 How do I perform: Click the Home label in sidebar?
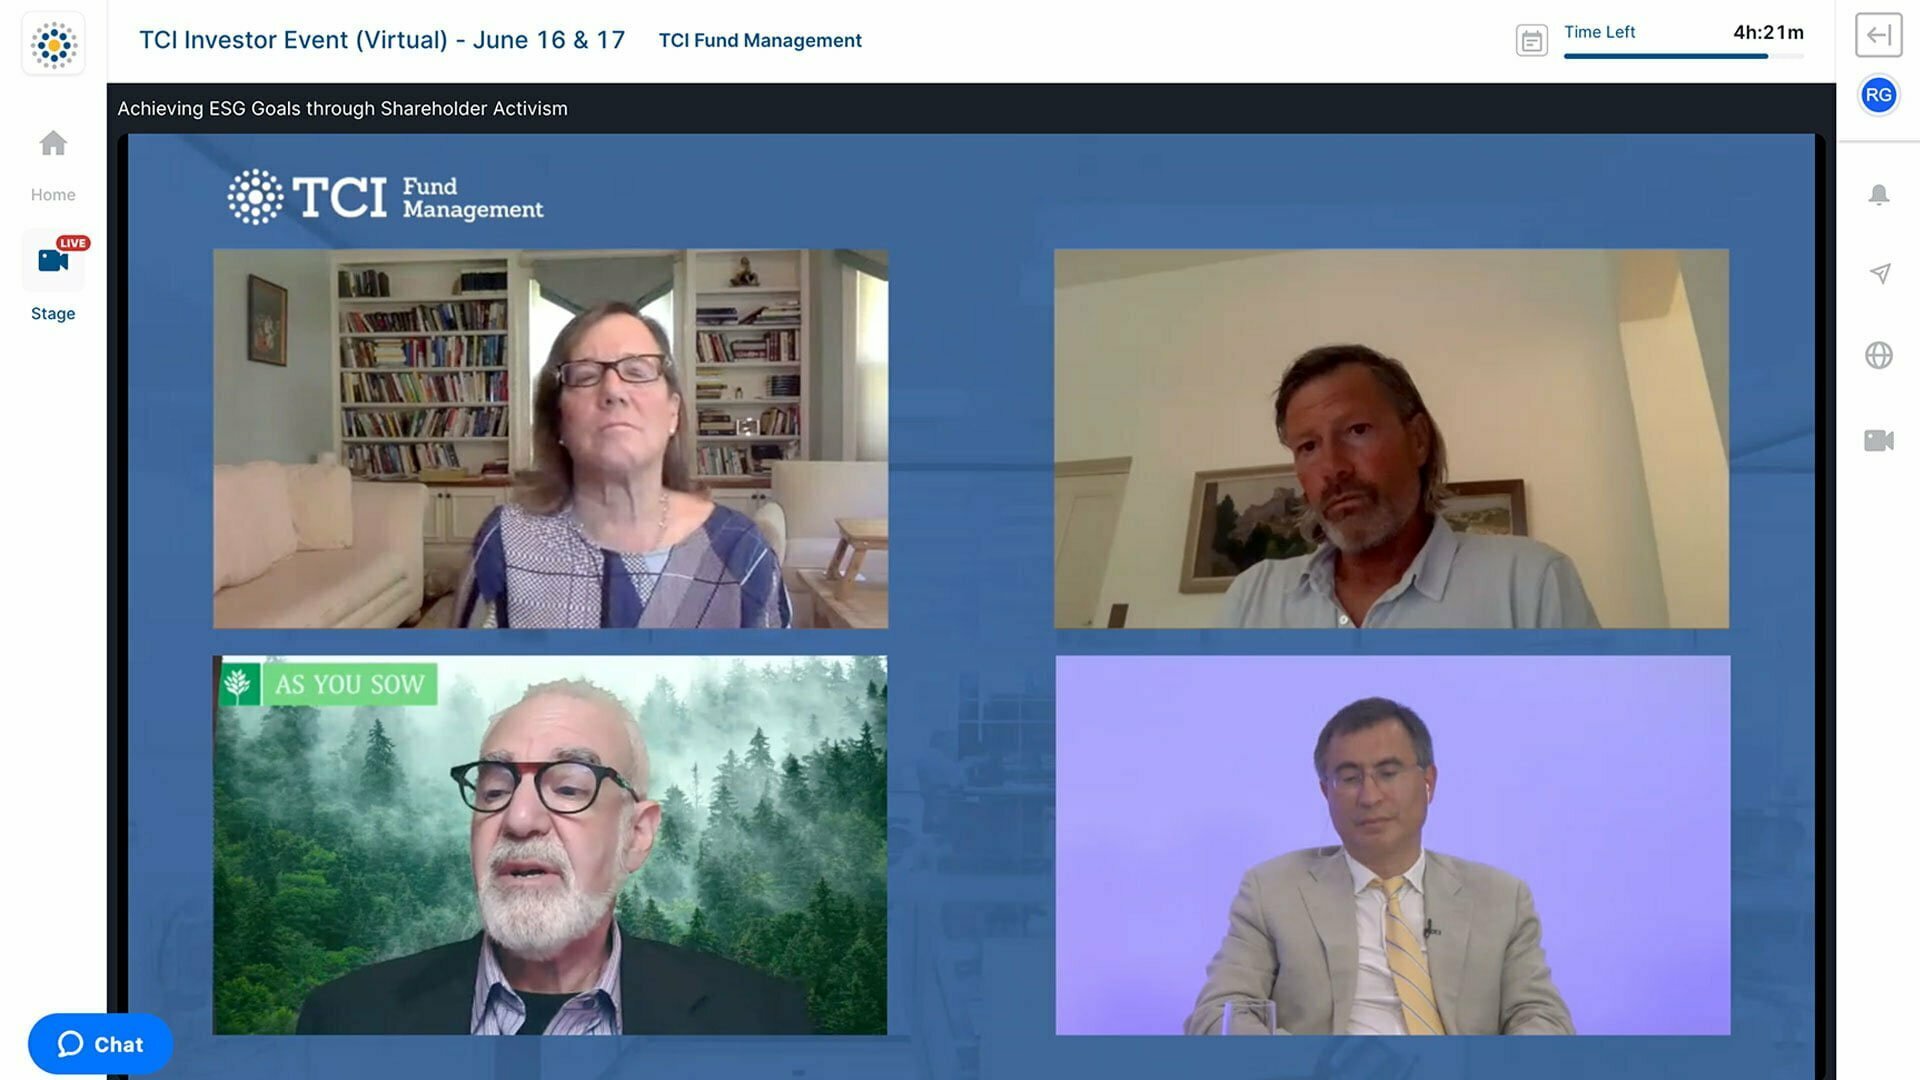pyautogui.click(x=53, y=195)
